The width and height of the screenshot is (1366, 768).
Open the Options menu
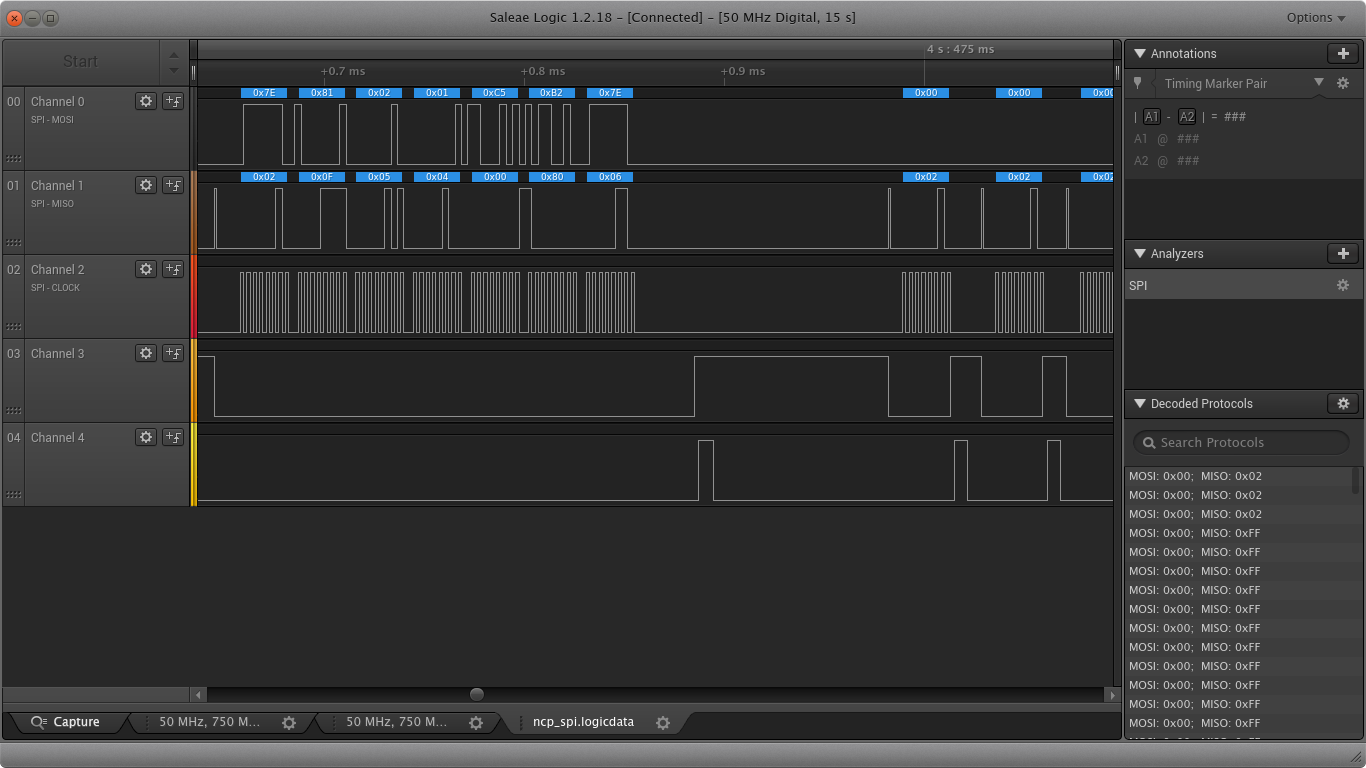tap(1313, 17)
